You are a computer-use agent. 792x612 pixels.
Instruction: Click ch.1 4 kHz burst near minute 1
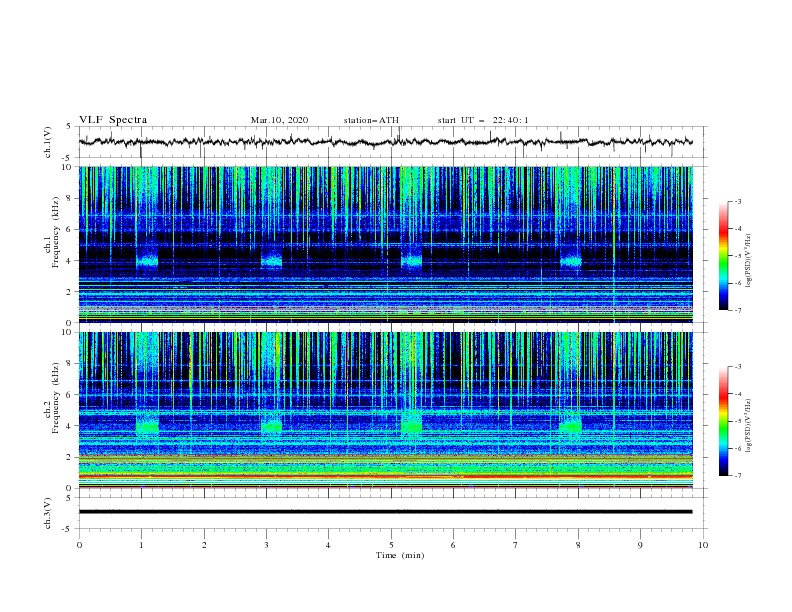(147, 259)
